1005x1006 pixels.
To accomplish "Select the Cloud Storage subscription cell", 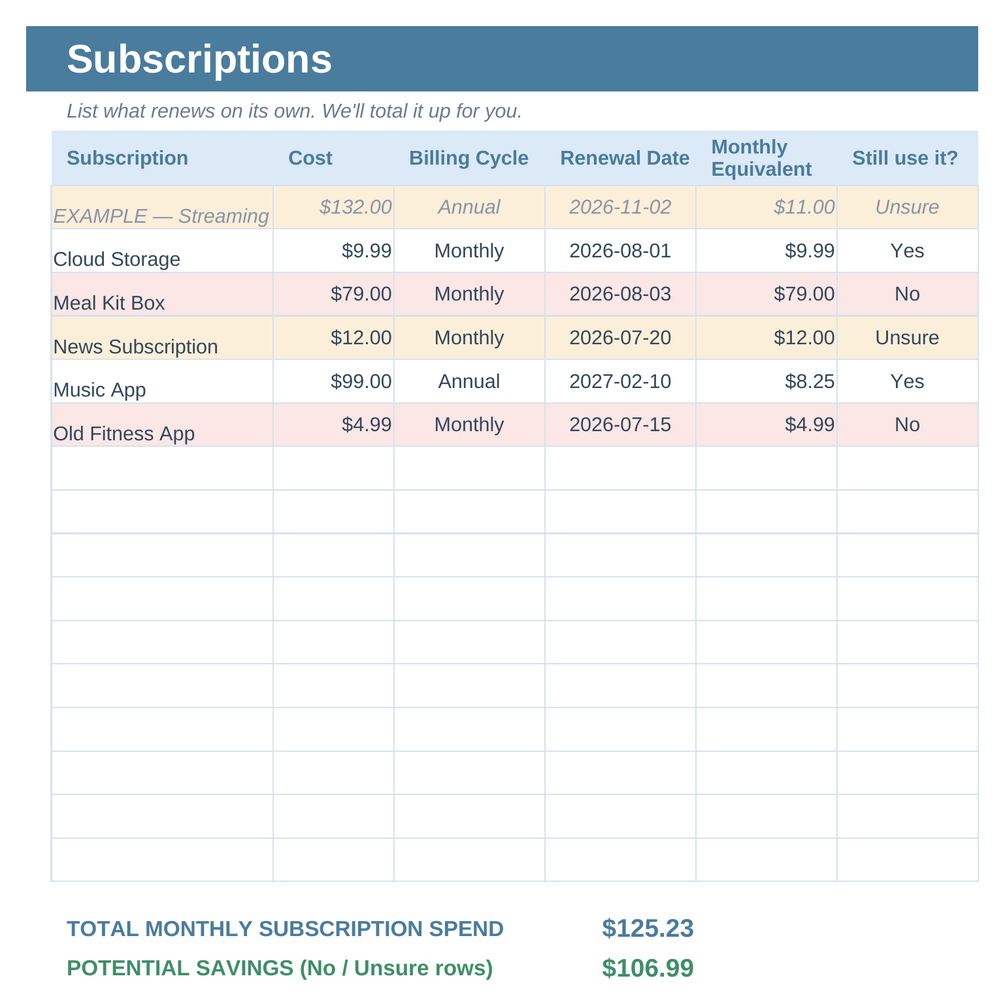I will (162, 251).
